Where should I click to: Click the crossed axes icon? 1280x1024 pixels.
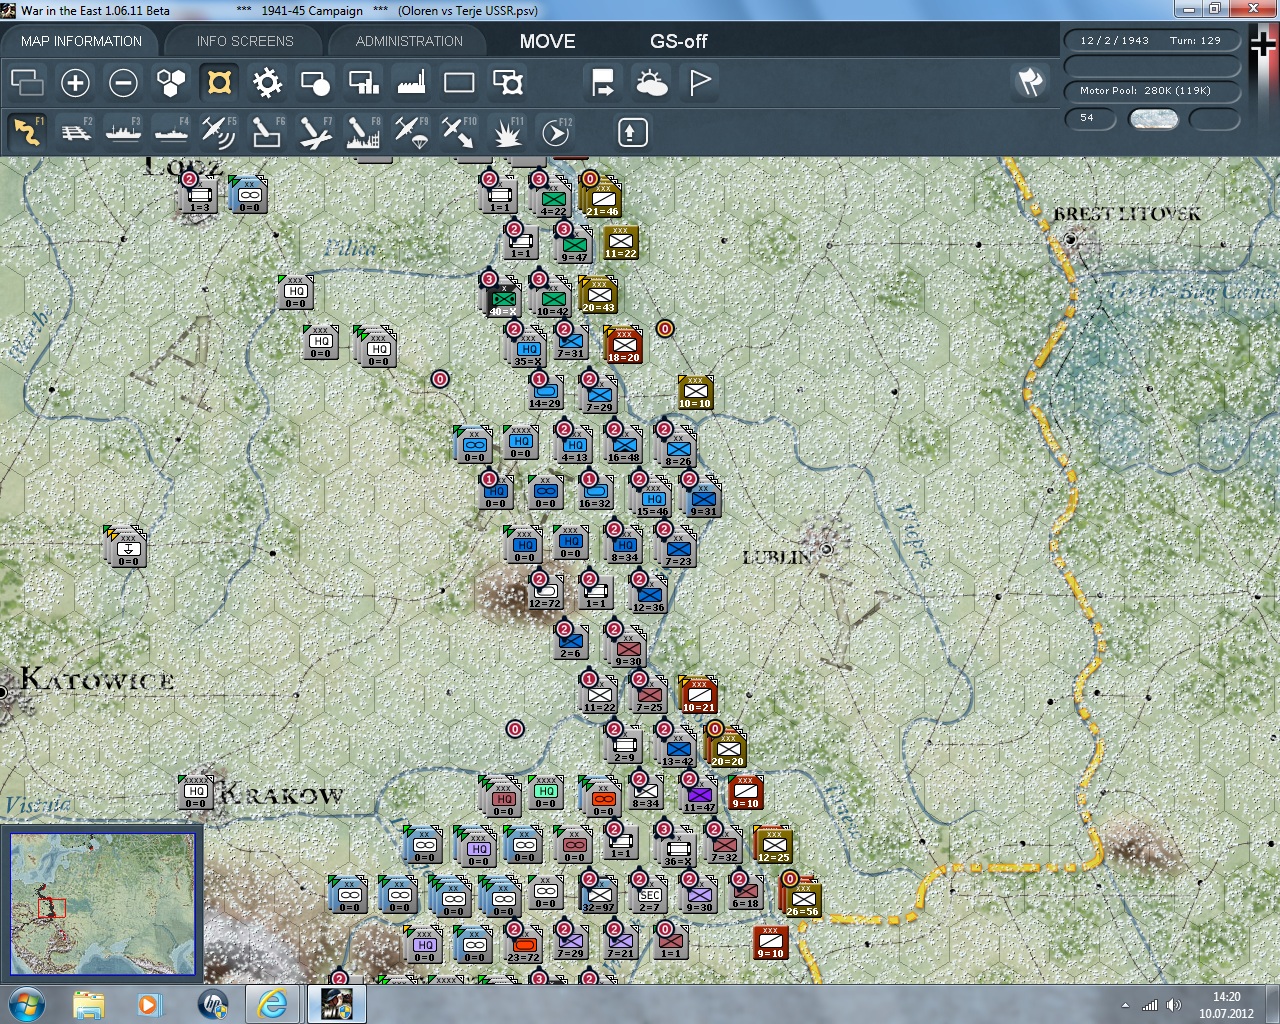(1030, 82)
